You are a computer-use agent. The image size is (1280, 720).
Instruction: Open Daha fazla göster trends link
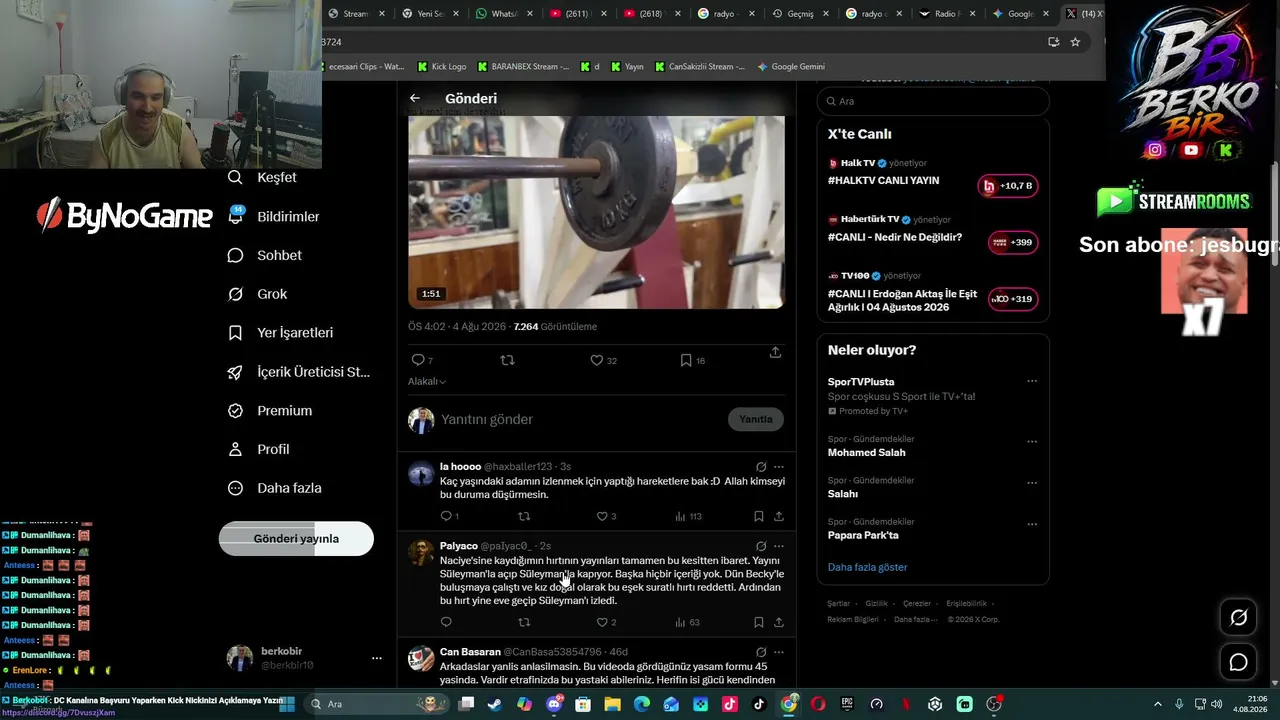tap(867, 567)
